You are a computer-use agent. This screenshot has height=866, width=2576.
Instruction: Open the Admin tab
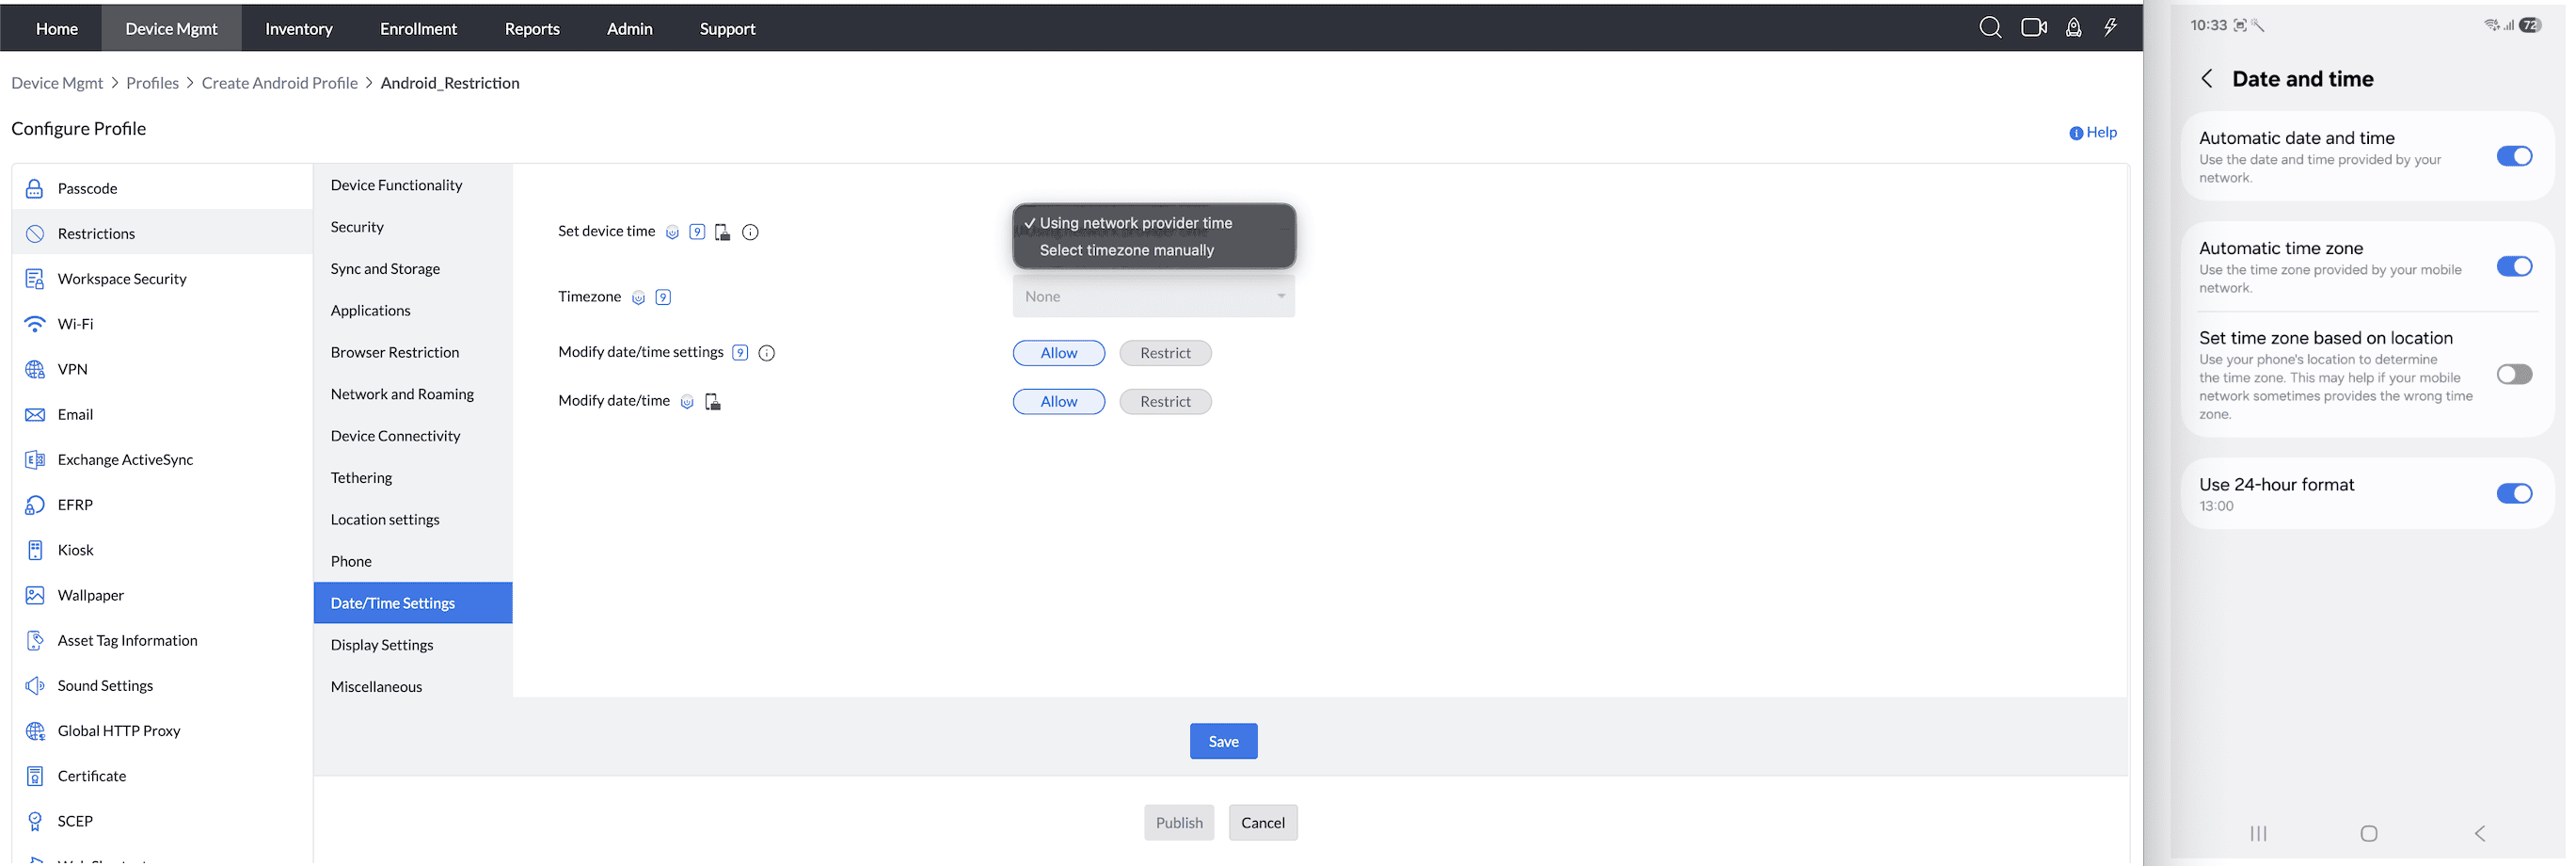tap(630, 29)
